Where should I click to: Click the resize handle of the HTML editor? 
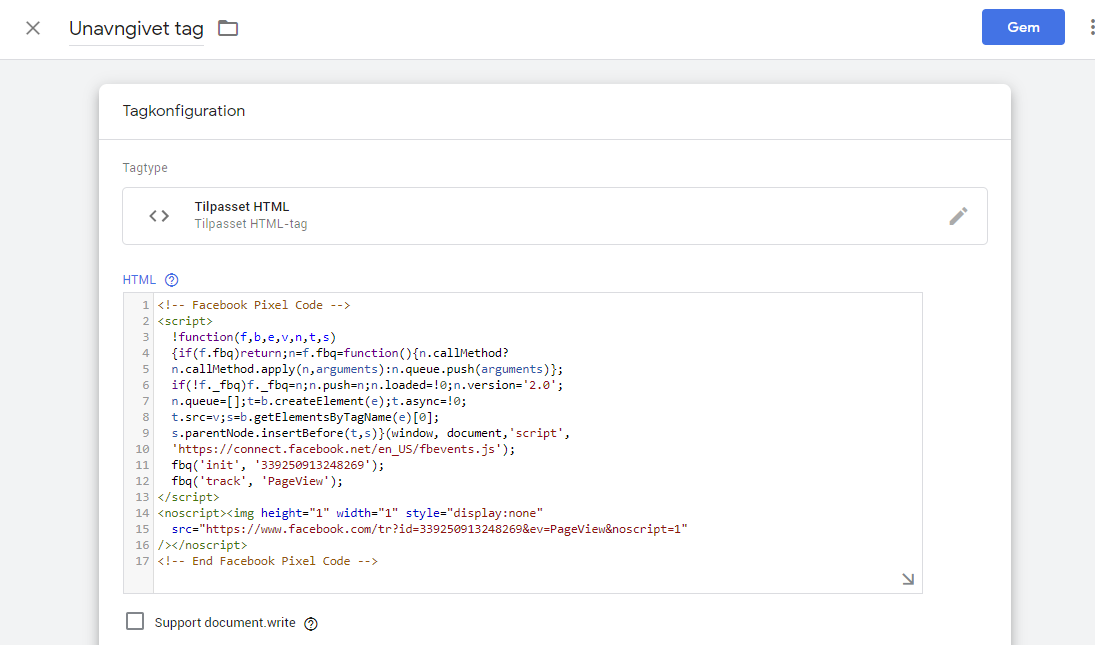pyautogui.click(x=908, y=579)
